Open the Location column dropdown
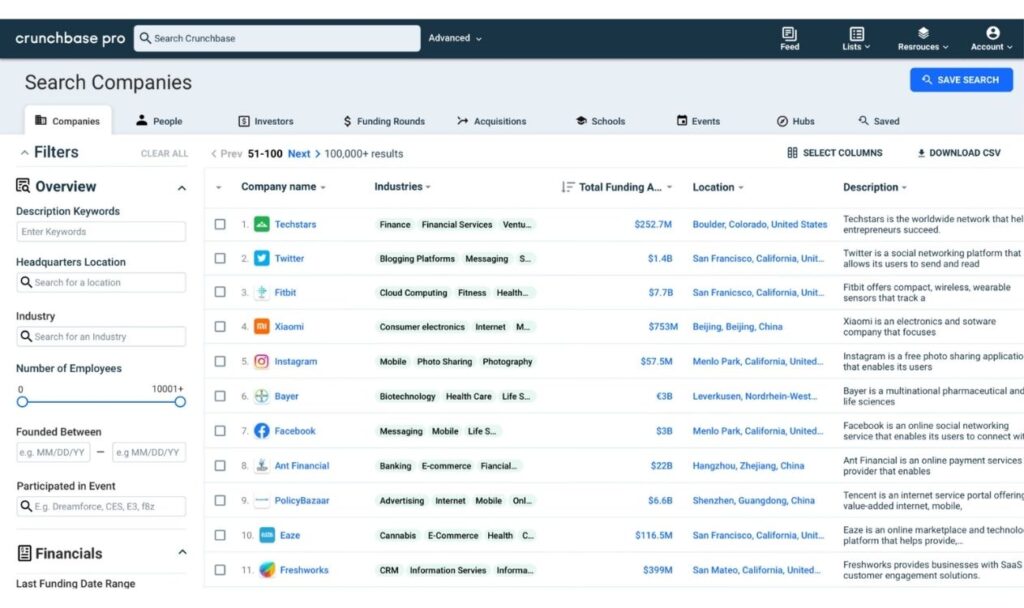The image size is (1024, 608). [x=741, y=188]
